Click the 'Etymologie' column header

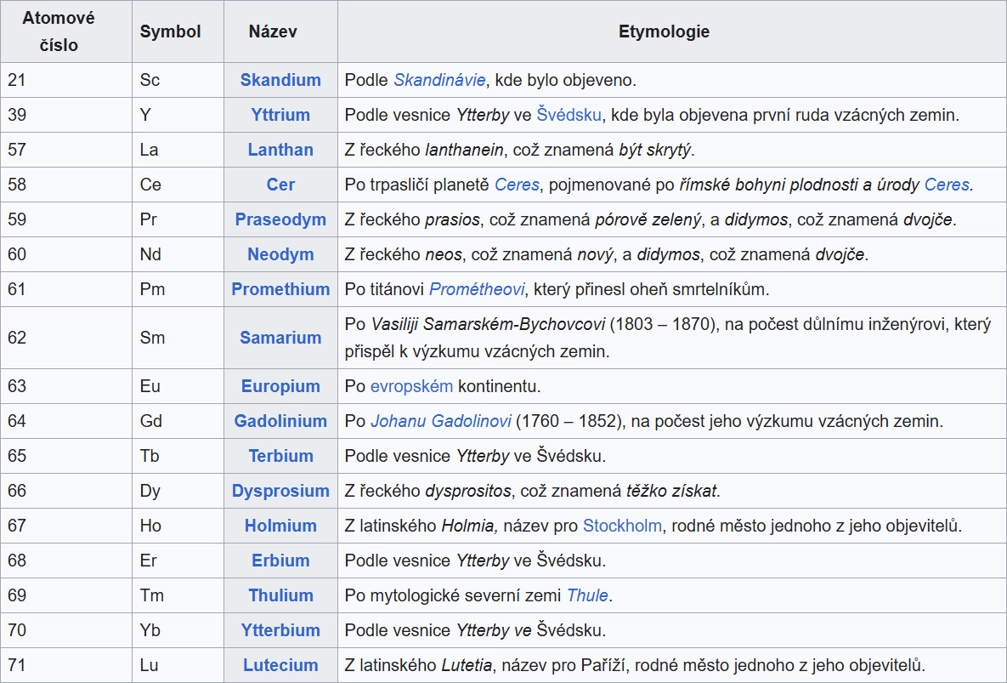[672, 31]
